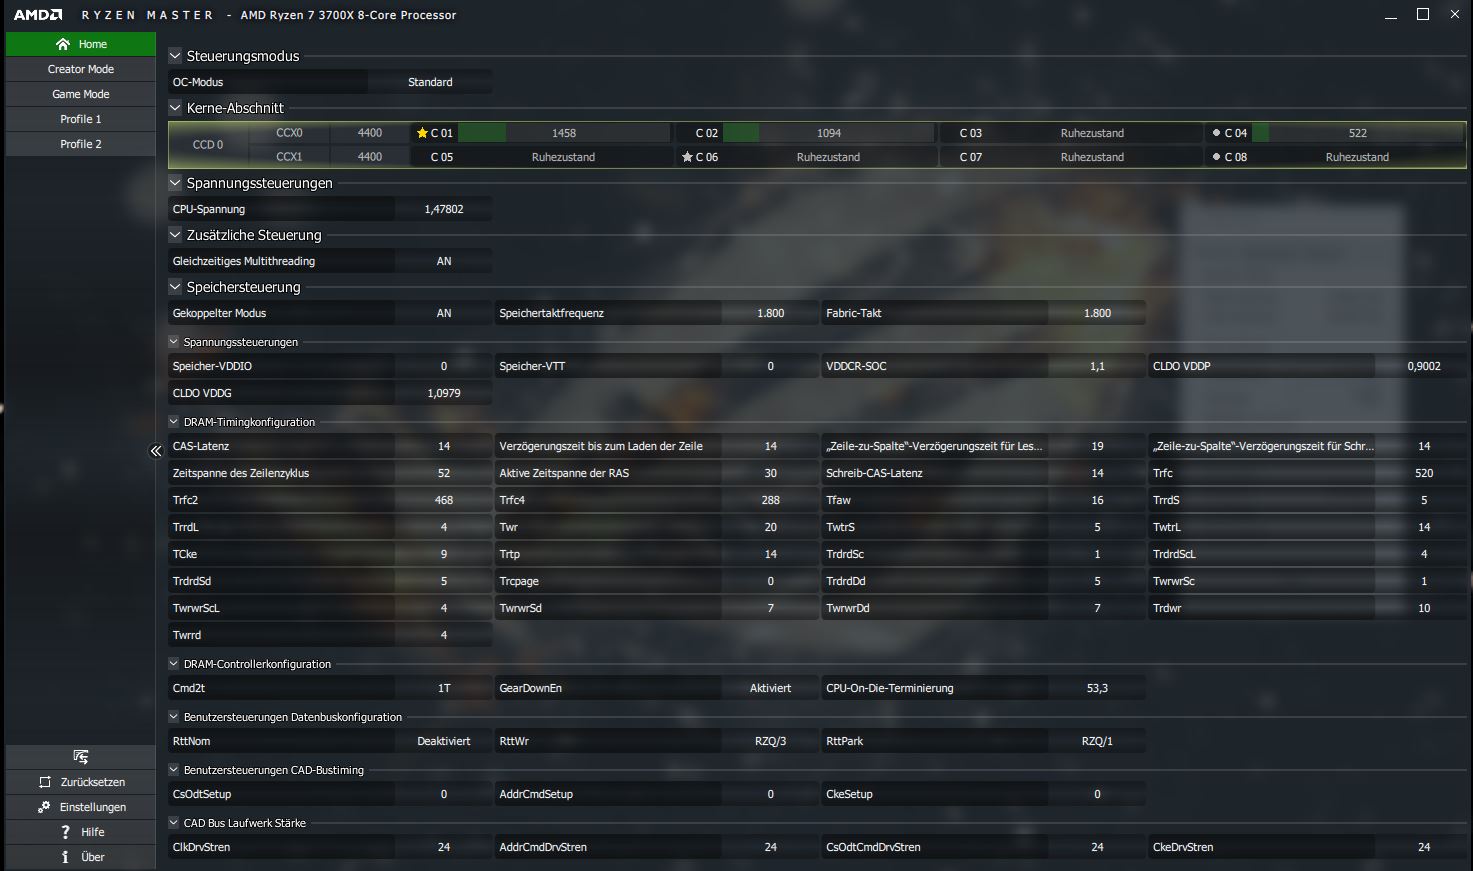Click the CCD 0 label
Image resolution: width=1473 pixels, height=871 pixels.
coord(208,145)
